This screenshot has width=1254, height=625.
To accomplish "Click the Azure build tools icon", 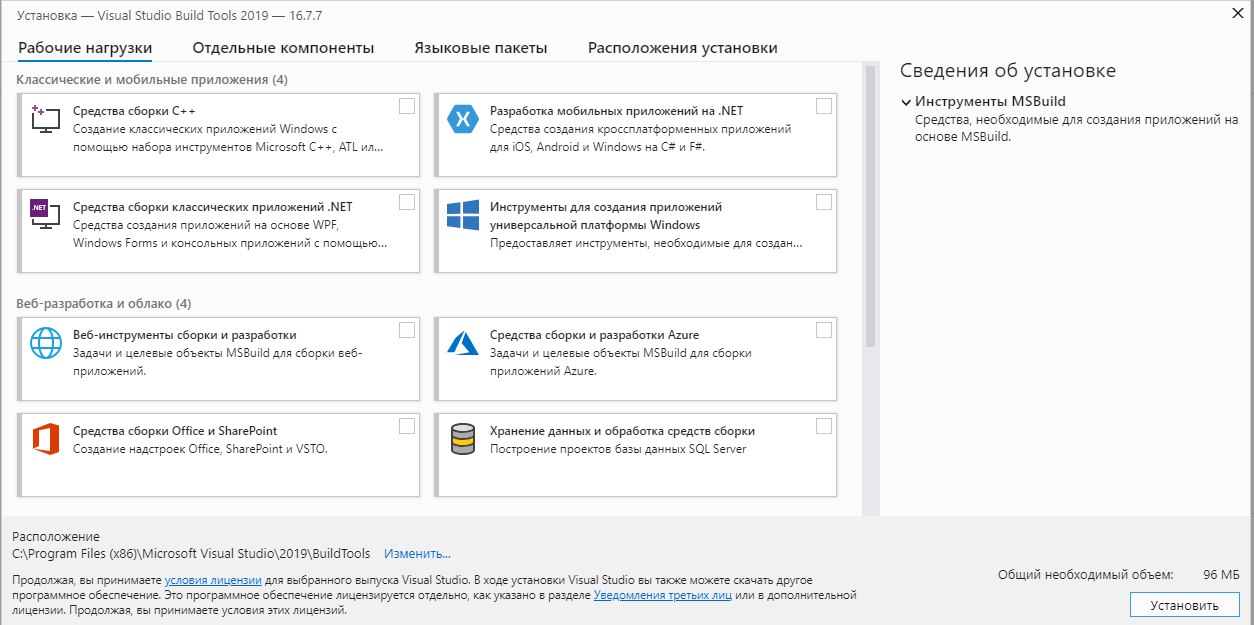I will point(462,343).
